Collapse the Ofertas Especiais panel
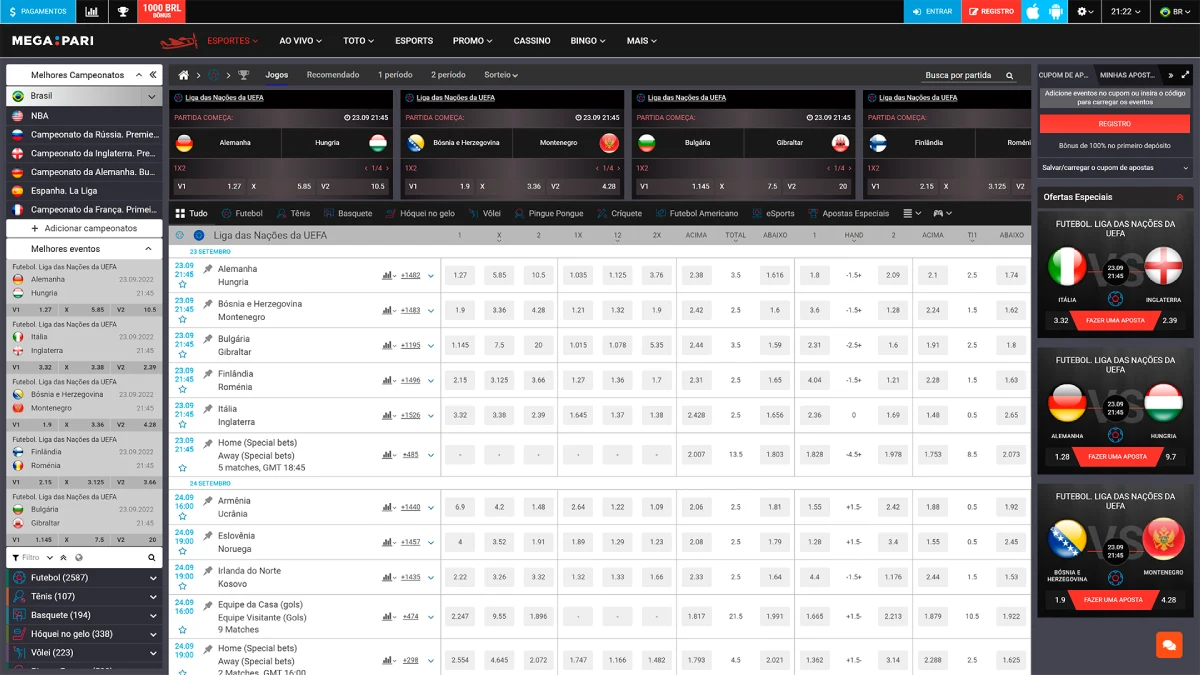 [x=1180, y=197]
